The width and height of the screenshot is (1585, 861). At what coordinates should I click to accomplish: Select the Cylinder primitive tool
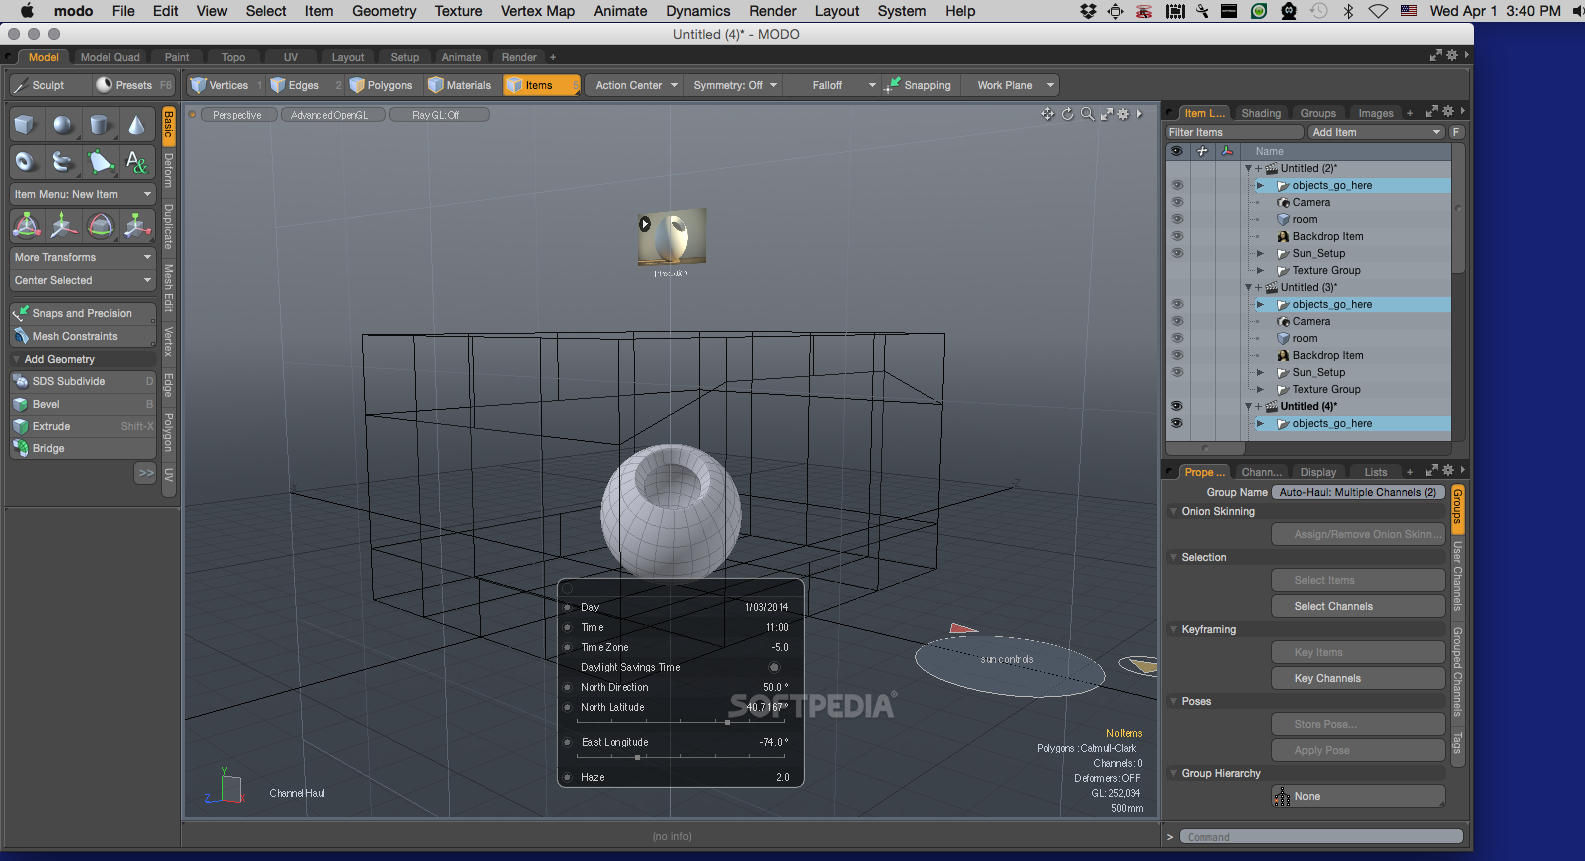click(x=100, y=125)
